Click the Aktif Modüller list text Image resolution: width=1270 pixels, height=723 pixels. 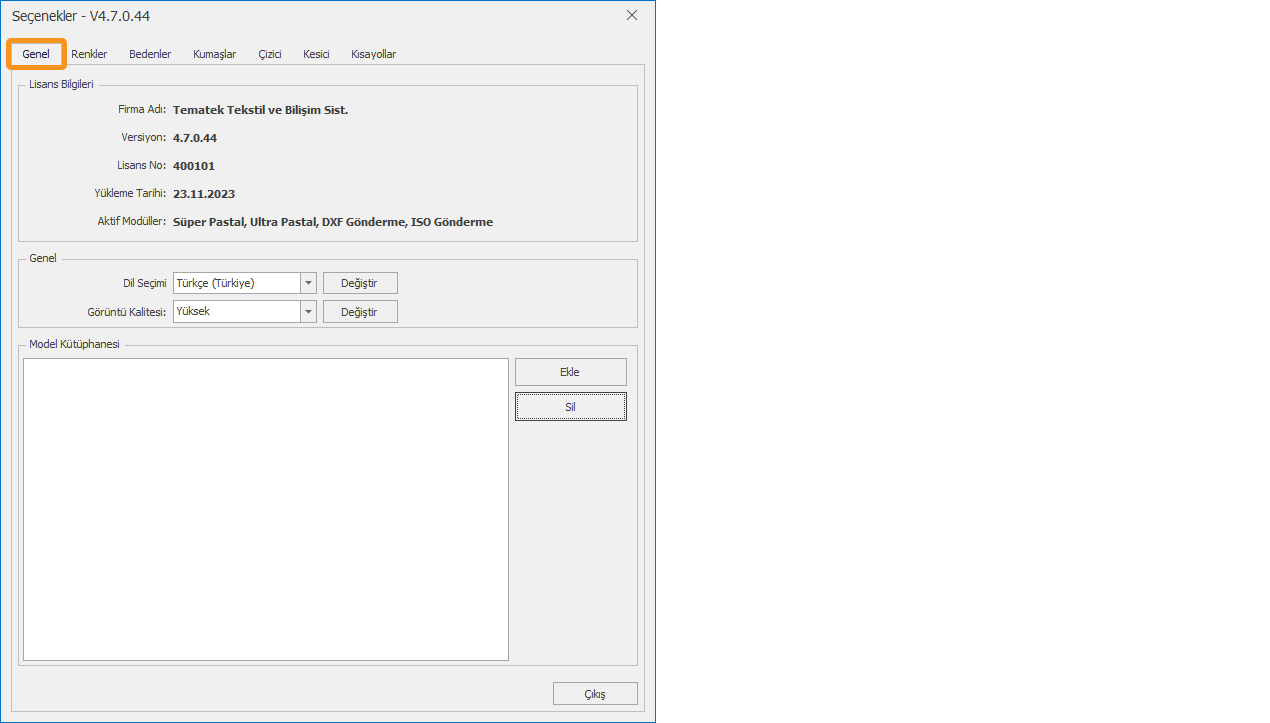pyautogui.click(x=332, y=222)
